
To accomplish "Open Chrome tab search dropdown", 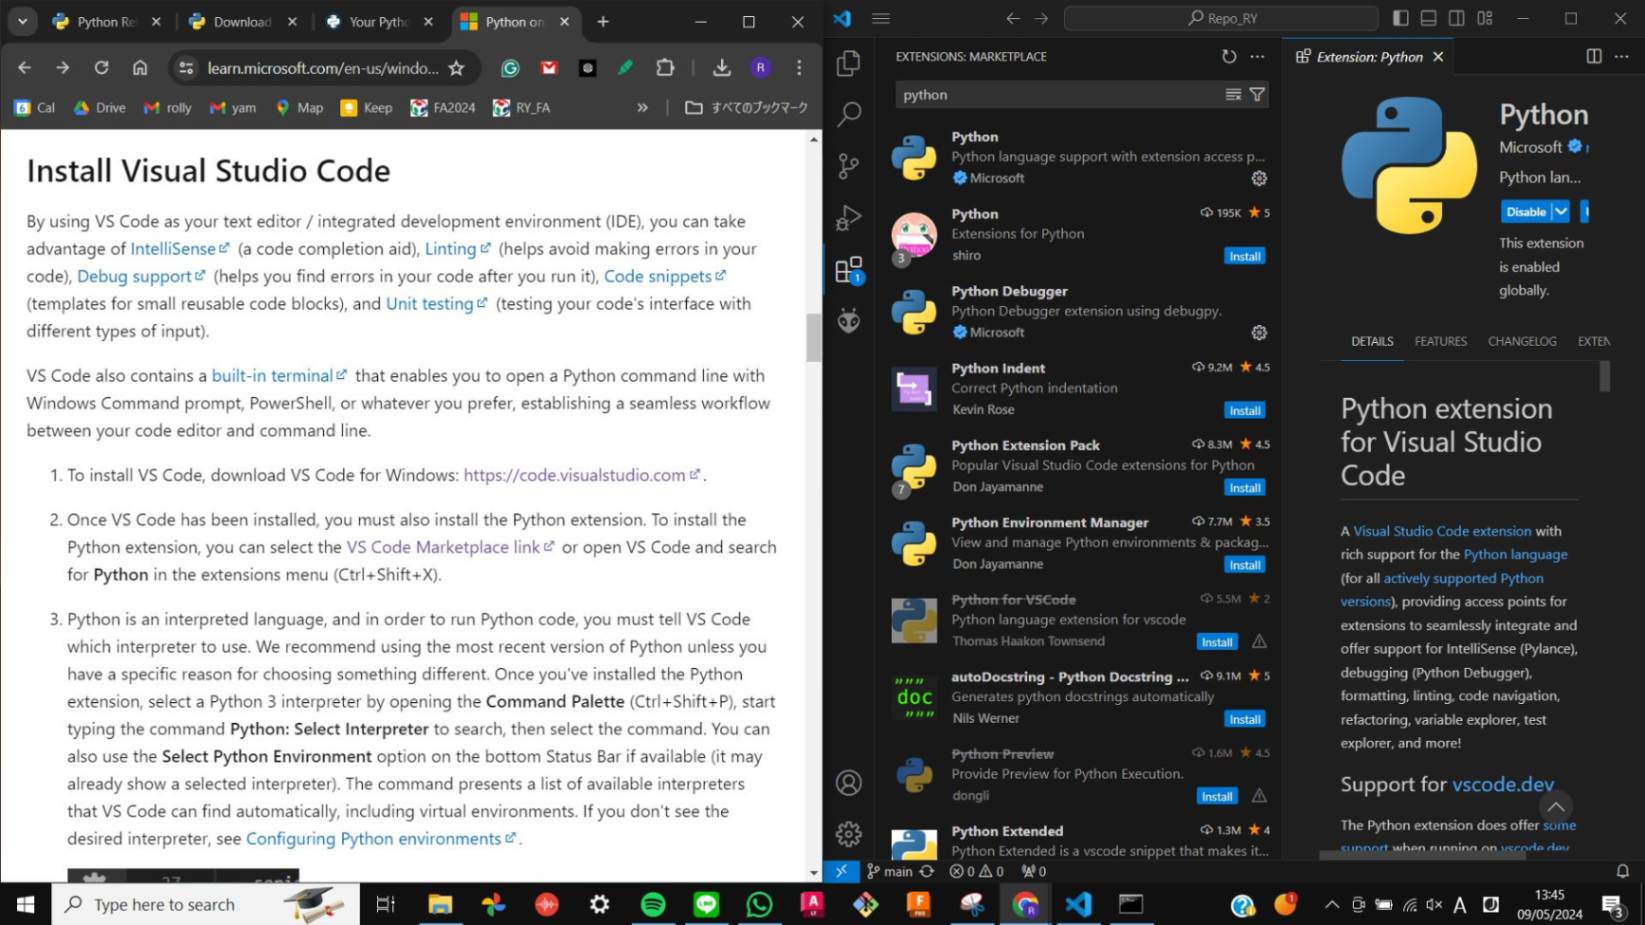I will [22, 21].
